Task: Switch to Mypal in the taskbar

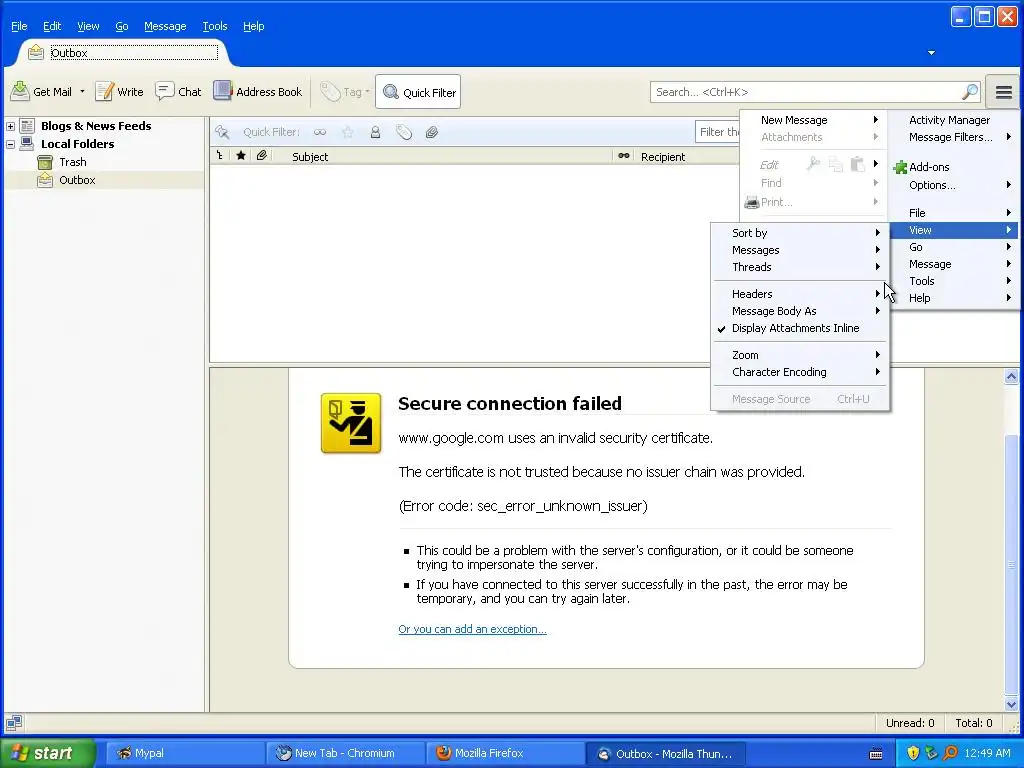Action: [x=184, y=754]
